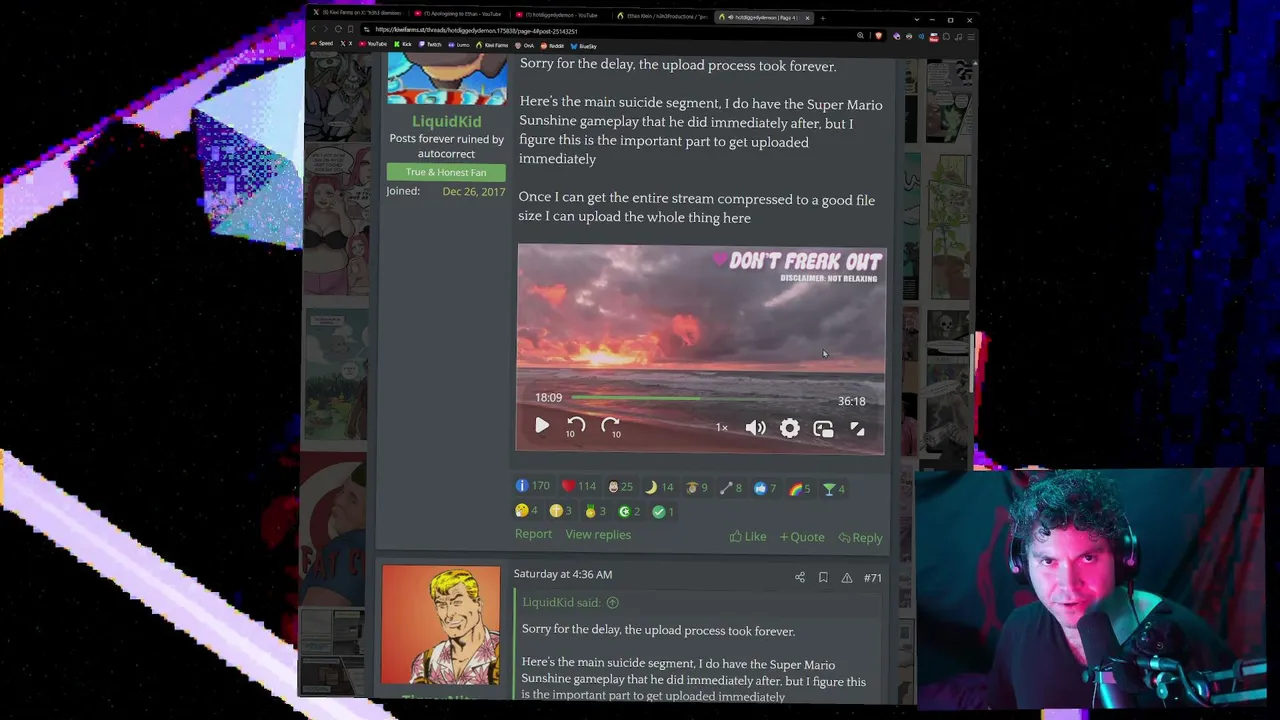This screenshot has height=720, width=1280.
Task: Jump to original post via LiquidKid said arrow
Action: coord(612,603)
